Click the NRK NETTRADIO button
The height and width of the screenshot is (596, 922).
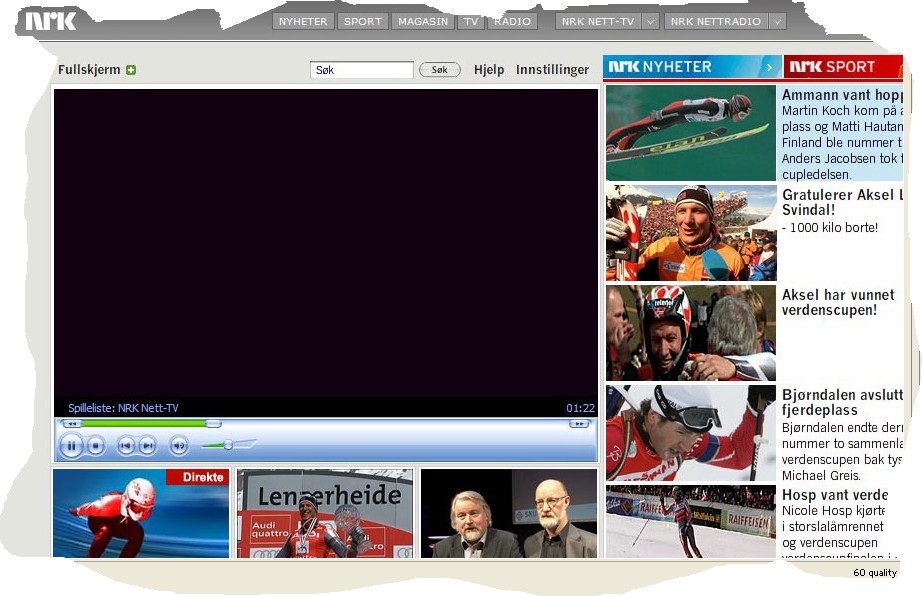[x=716, y=21]
